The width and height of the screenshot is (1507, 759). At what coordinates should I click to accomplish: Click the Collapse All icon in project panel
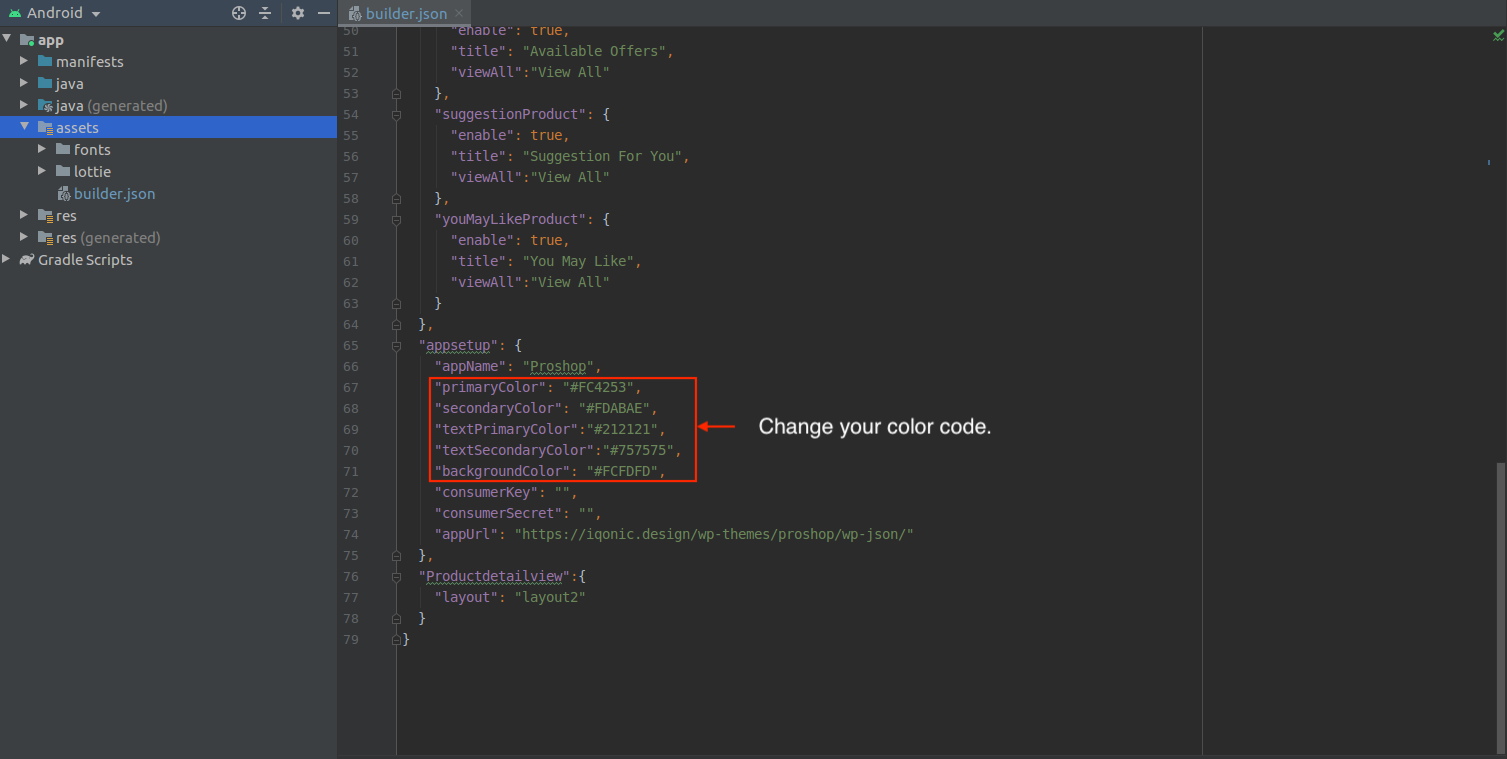click(x=265, y=13)
